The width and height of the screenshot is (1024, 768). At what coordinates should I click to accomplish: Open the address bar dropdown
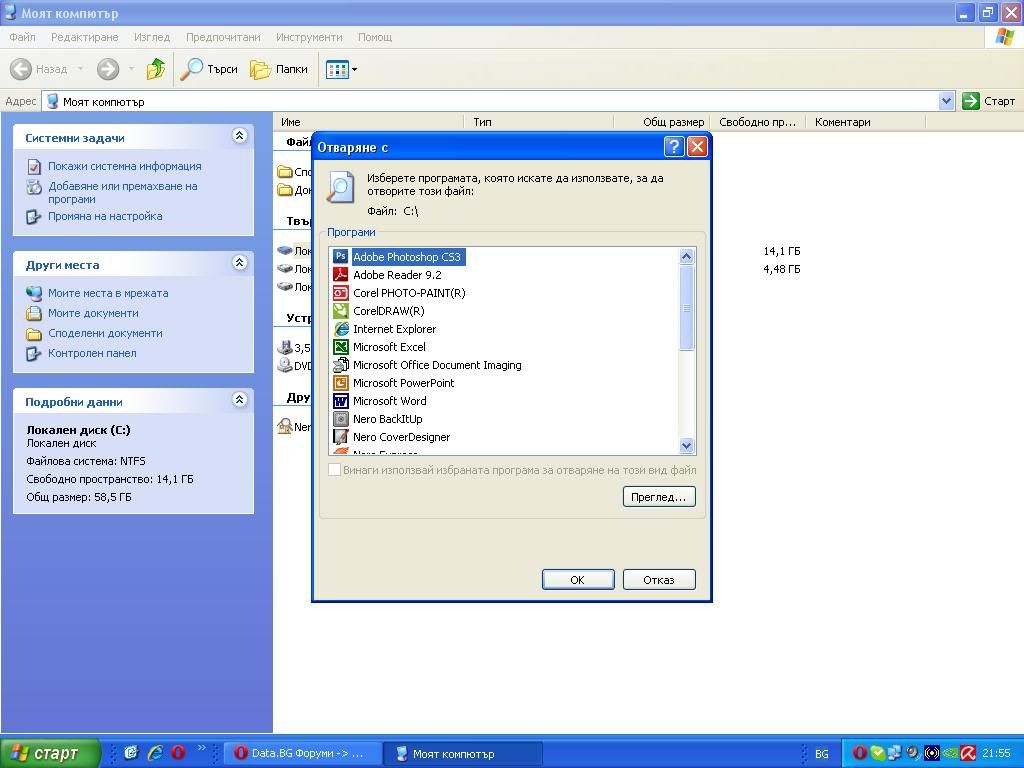(x=946, y=101)
